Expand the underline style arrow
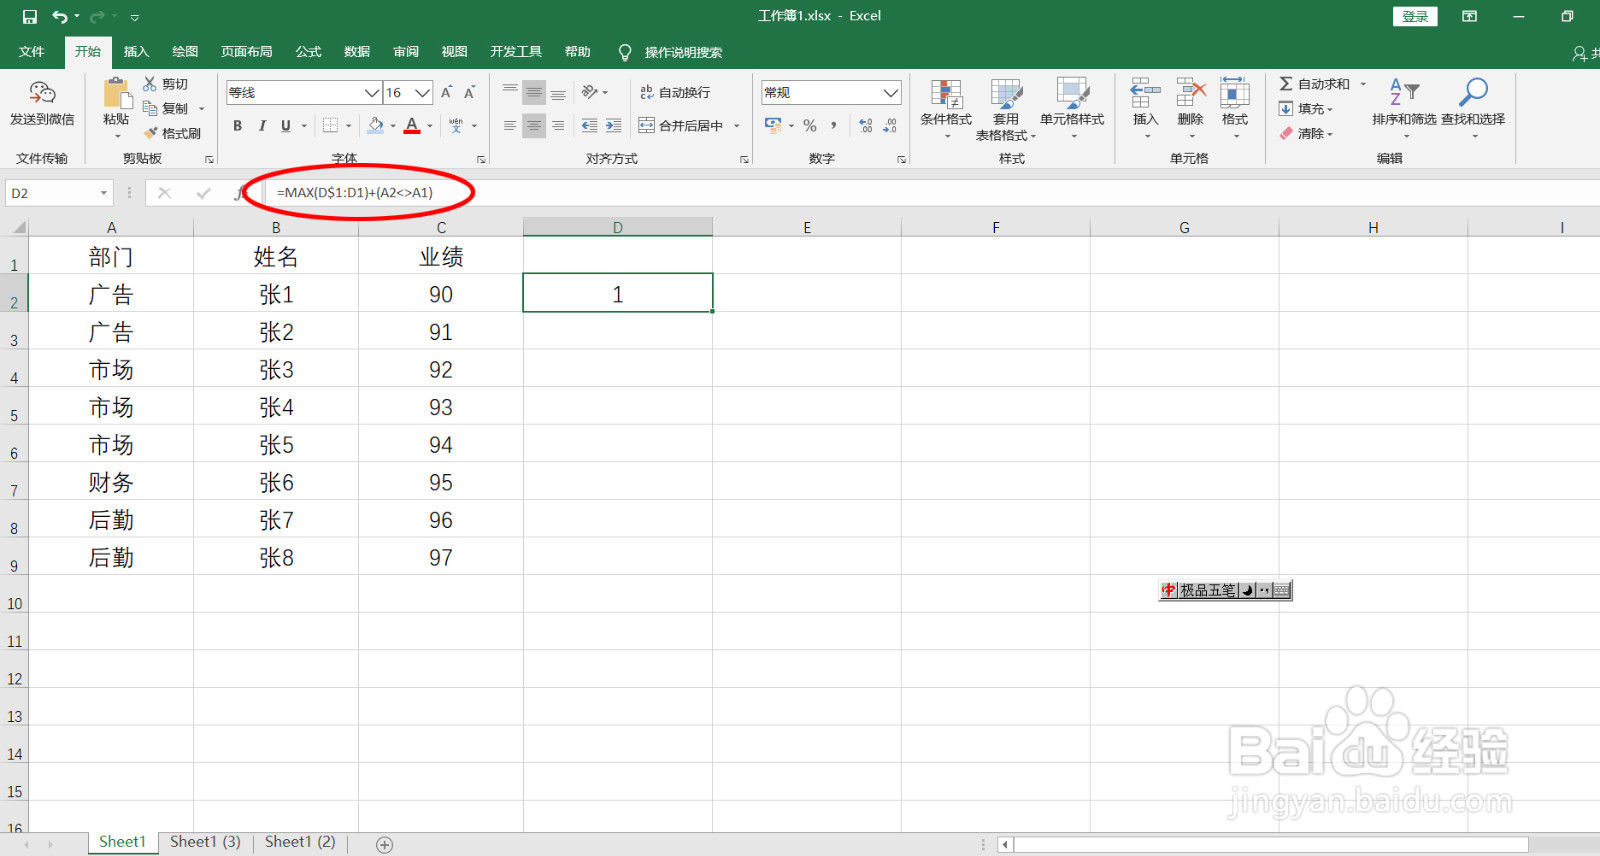This screenshot has width=1600, height=856. tap(304, 125)
